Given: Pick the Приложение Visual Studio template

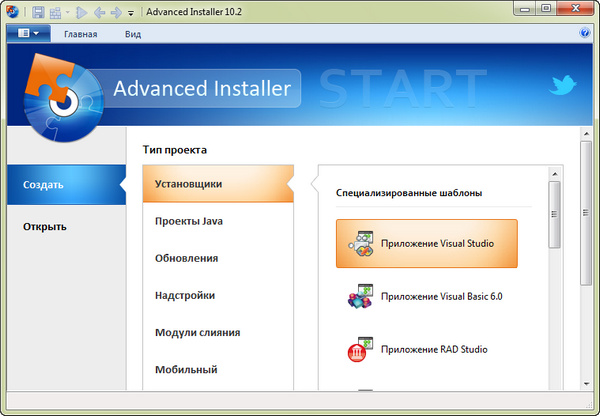Looking at the screenshot, I should 426,243.
